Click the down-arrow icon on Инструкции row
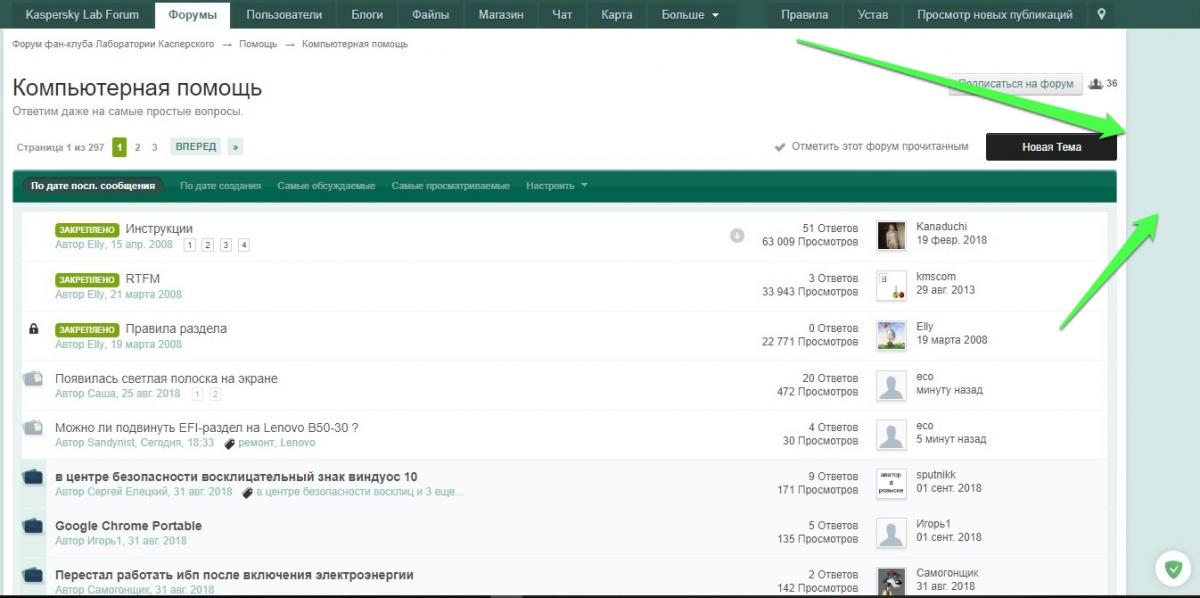The width and height of the screenshot is (1200, 598). click(737, 236)
